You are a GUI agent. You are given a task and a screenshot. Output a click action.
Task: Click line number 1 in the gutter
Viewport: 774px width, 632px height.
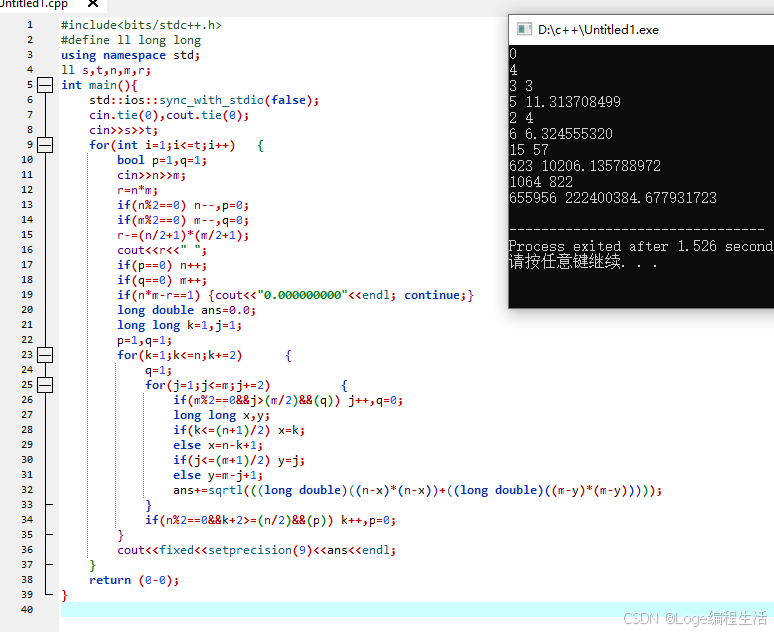30,25
